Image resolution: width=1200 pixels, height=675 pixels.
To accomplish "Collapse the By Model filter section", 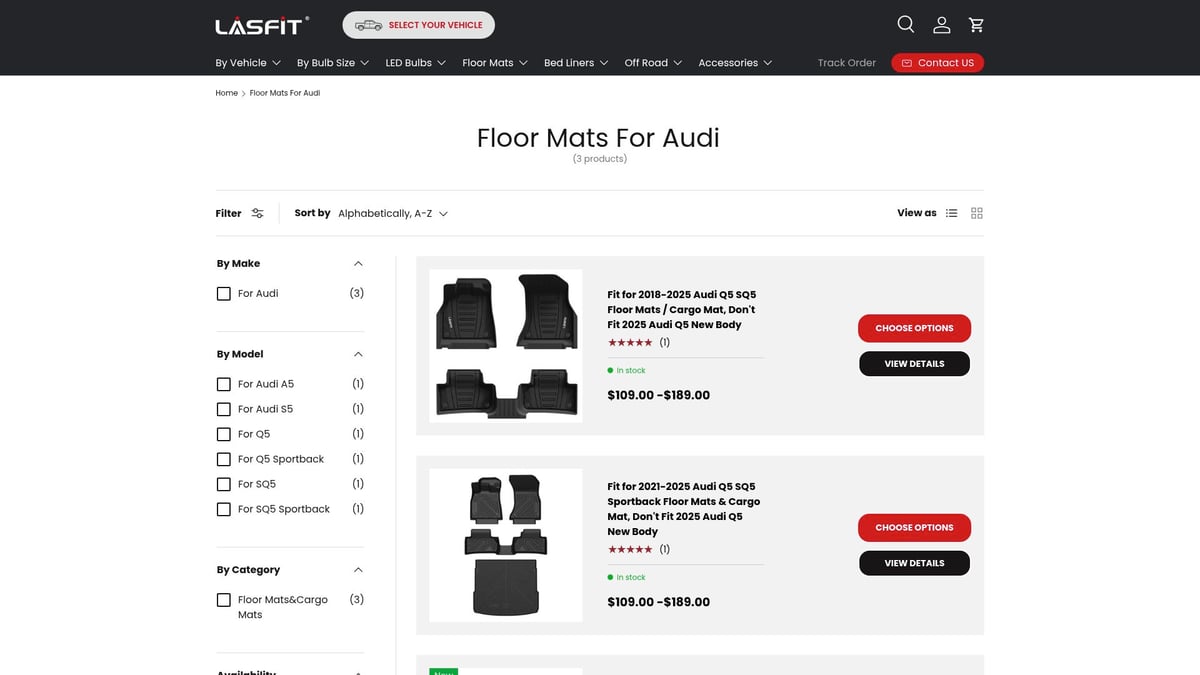I will pos(358,354).
